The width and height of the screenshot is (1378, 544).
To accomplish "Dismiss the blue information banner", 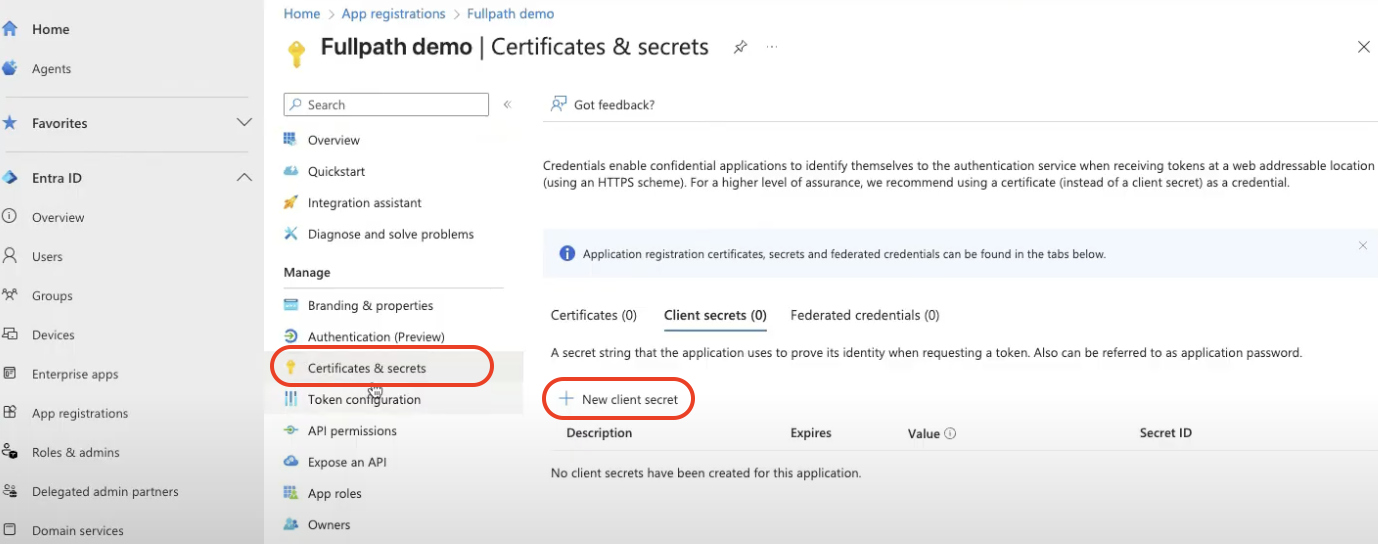I will coord(1362,245).
